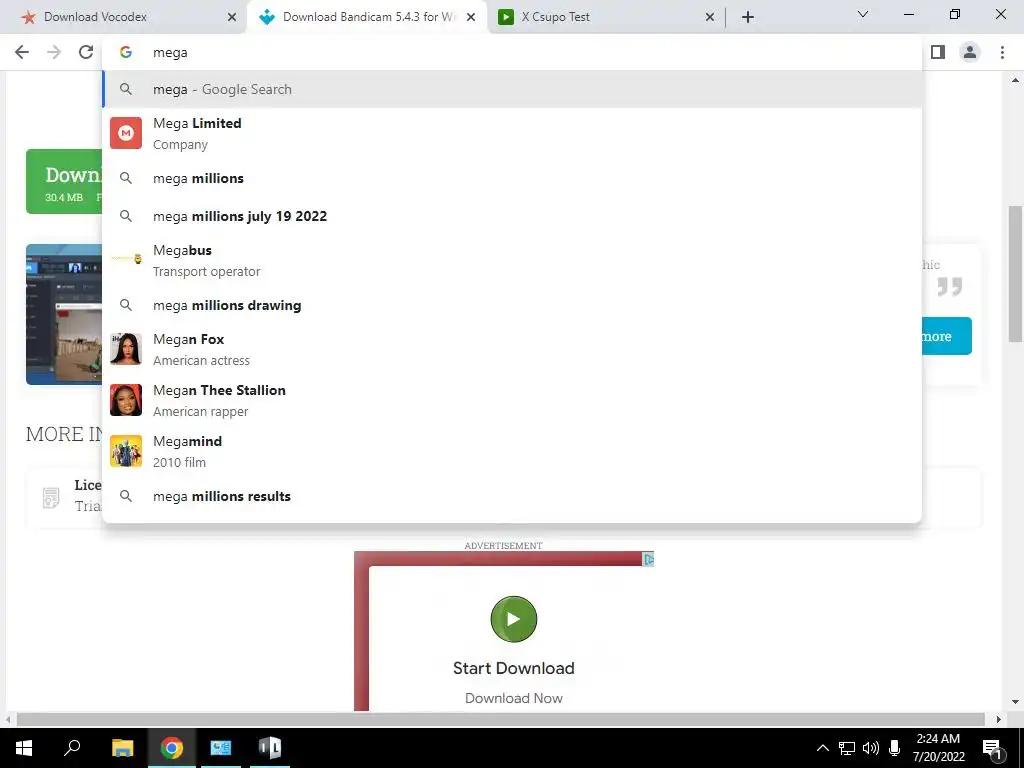Screen dimensions: 1024x768
Task: Click the scroll up arrow of page scrollbar
Action: point(1016,80)
